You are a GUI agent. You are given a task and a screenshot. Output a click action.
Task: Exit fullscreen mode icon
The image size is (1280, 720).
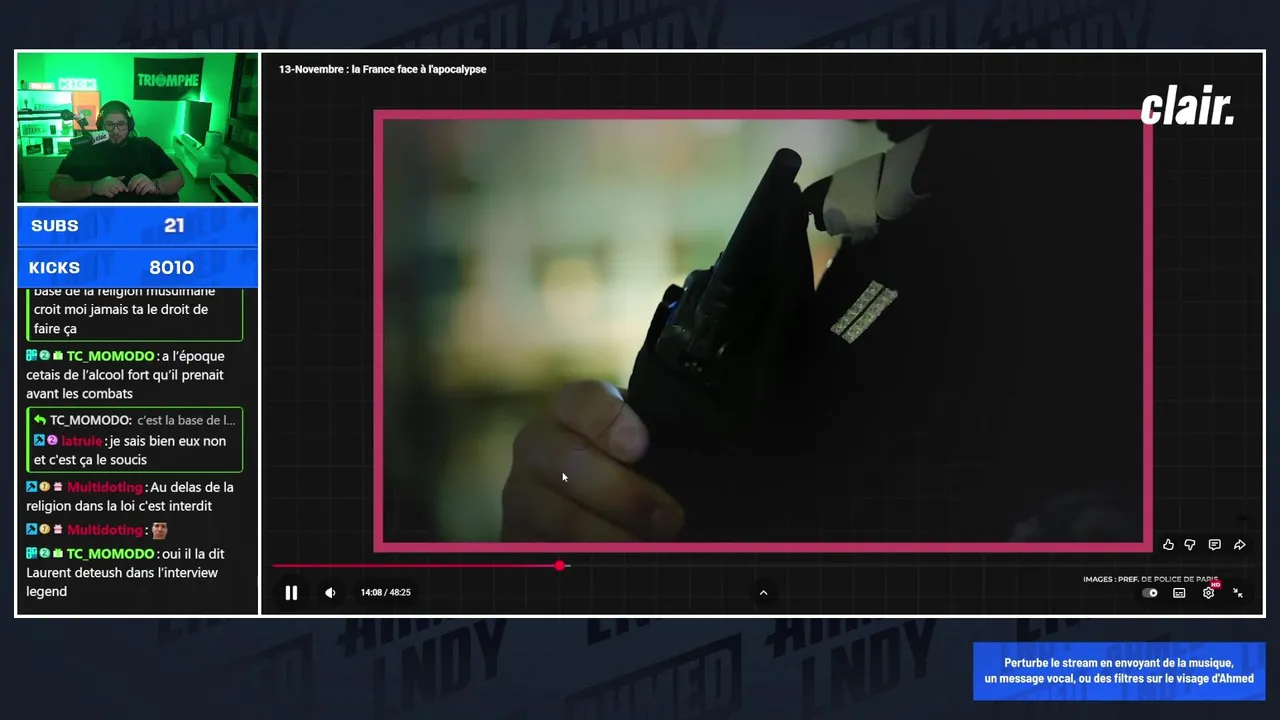tap(1238, 593)
